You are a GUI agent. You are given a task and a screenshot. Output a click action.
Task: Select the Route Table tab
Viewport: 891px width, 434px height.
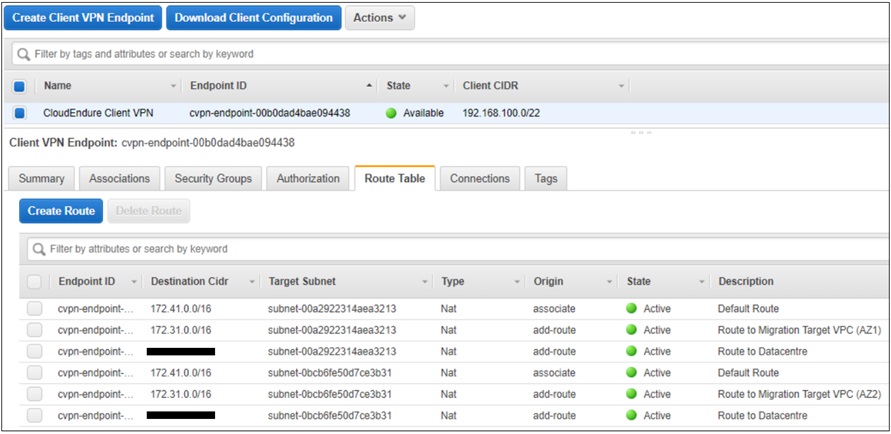click(395, 178)
